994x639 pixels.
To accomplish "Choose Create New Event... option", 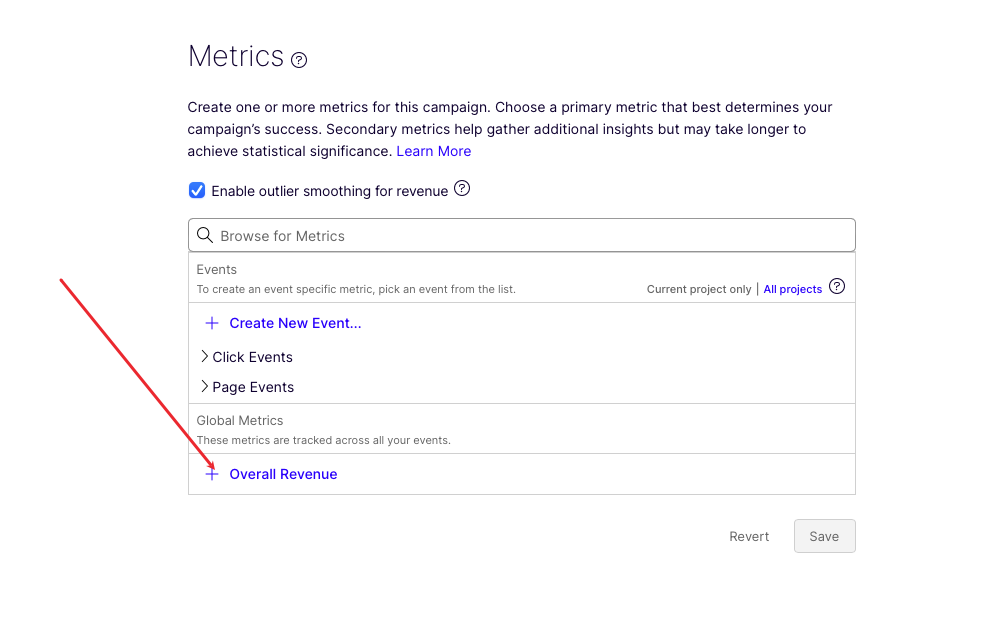I will click(x=295, y=323).
